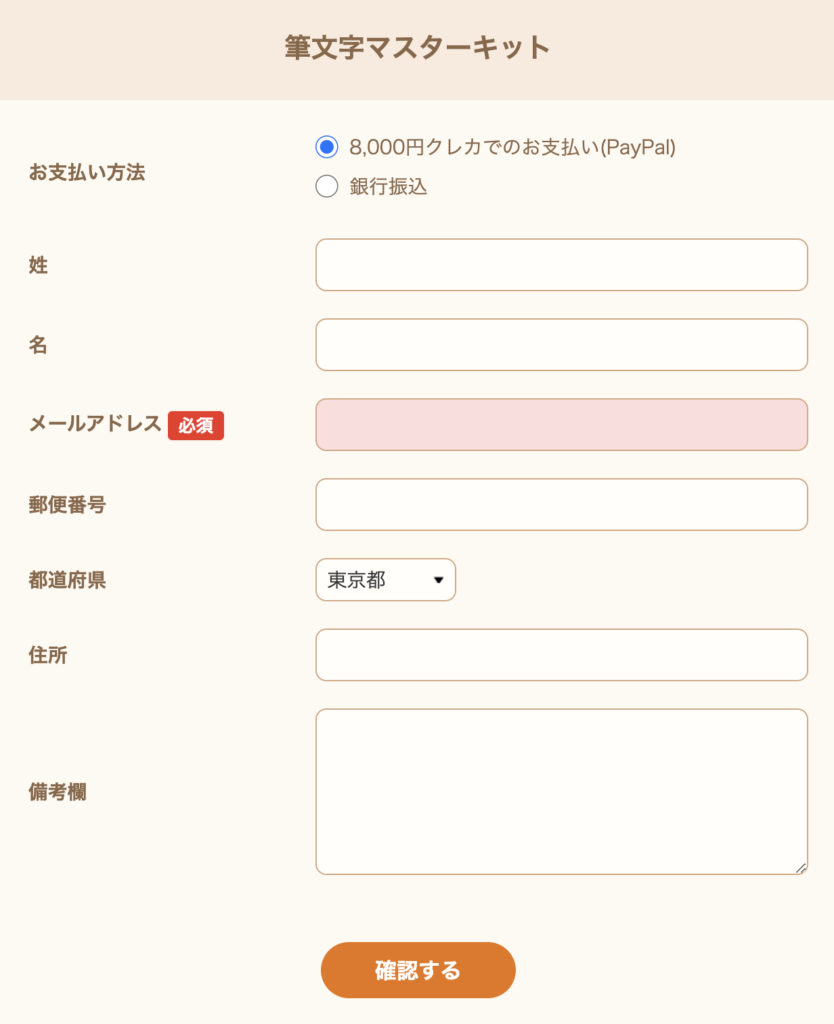Click the お支払い方法 label
Image resolution: width=834 pixels, height=1024 pixels.
point(87,172)
